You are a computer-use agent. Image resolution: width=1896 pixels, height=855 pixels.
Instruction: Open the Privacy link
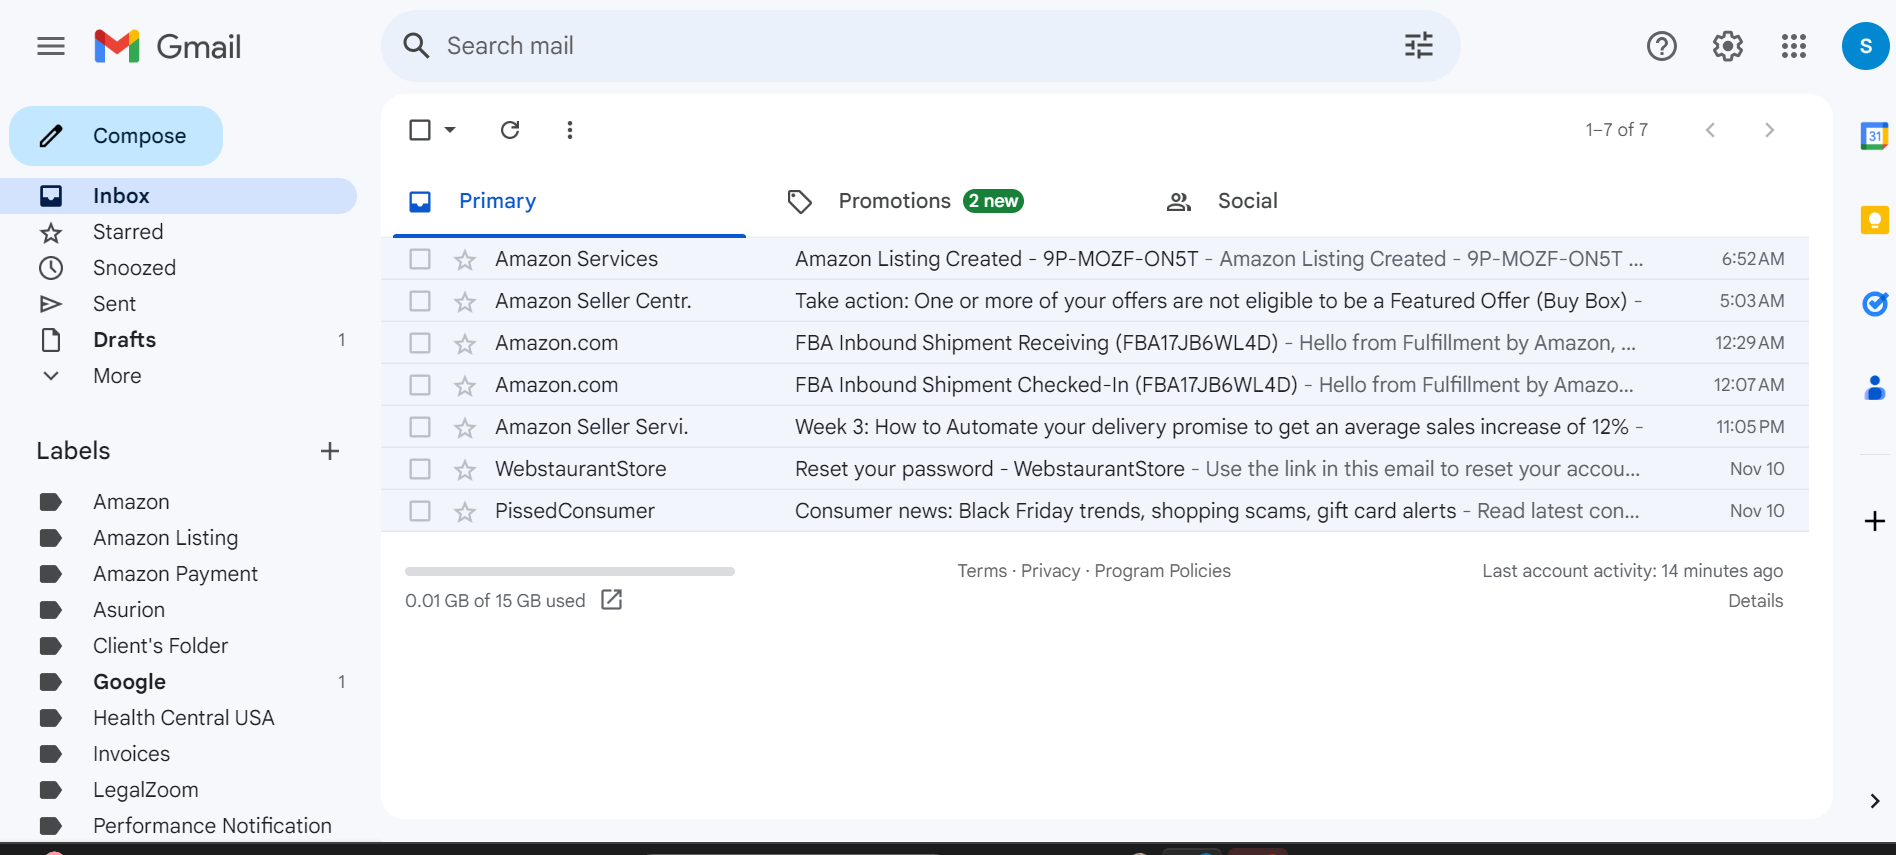[x=1050, y=571]
